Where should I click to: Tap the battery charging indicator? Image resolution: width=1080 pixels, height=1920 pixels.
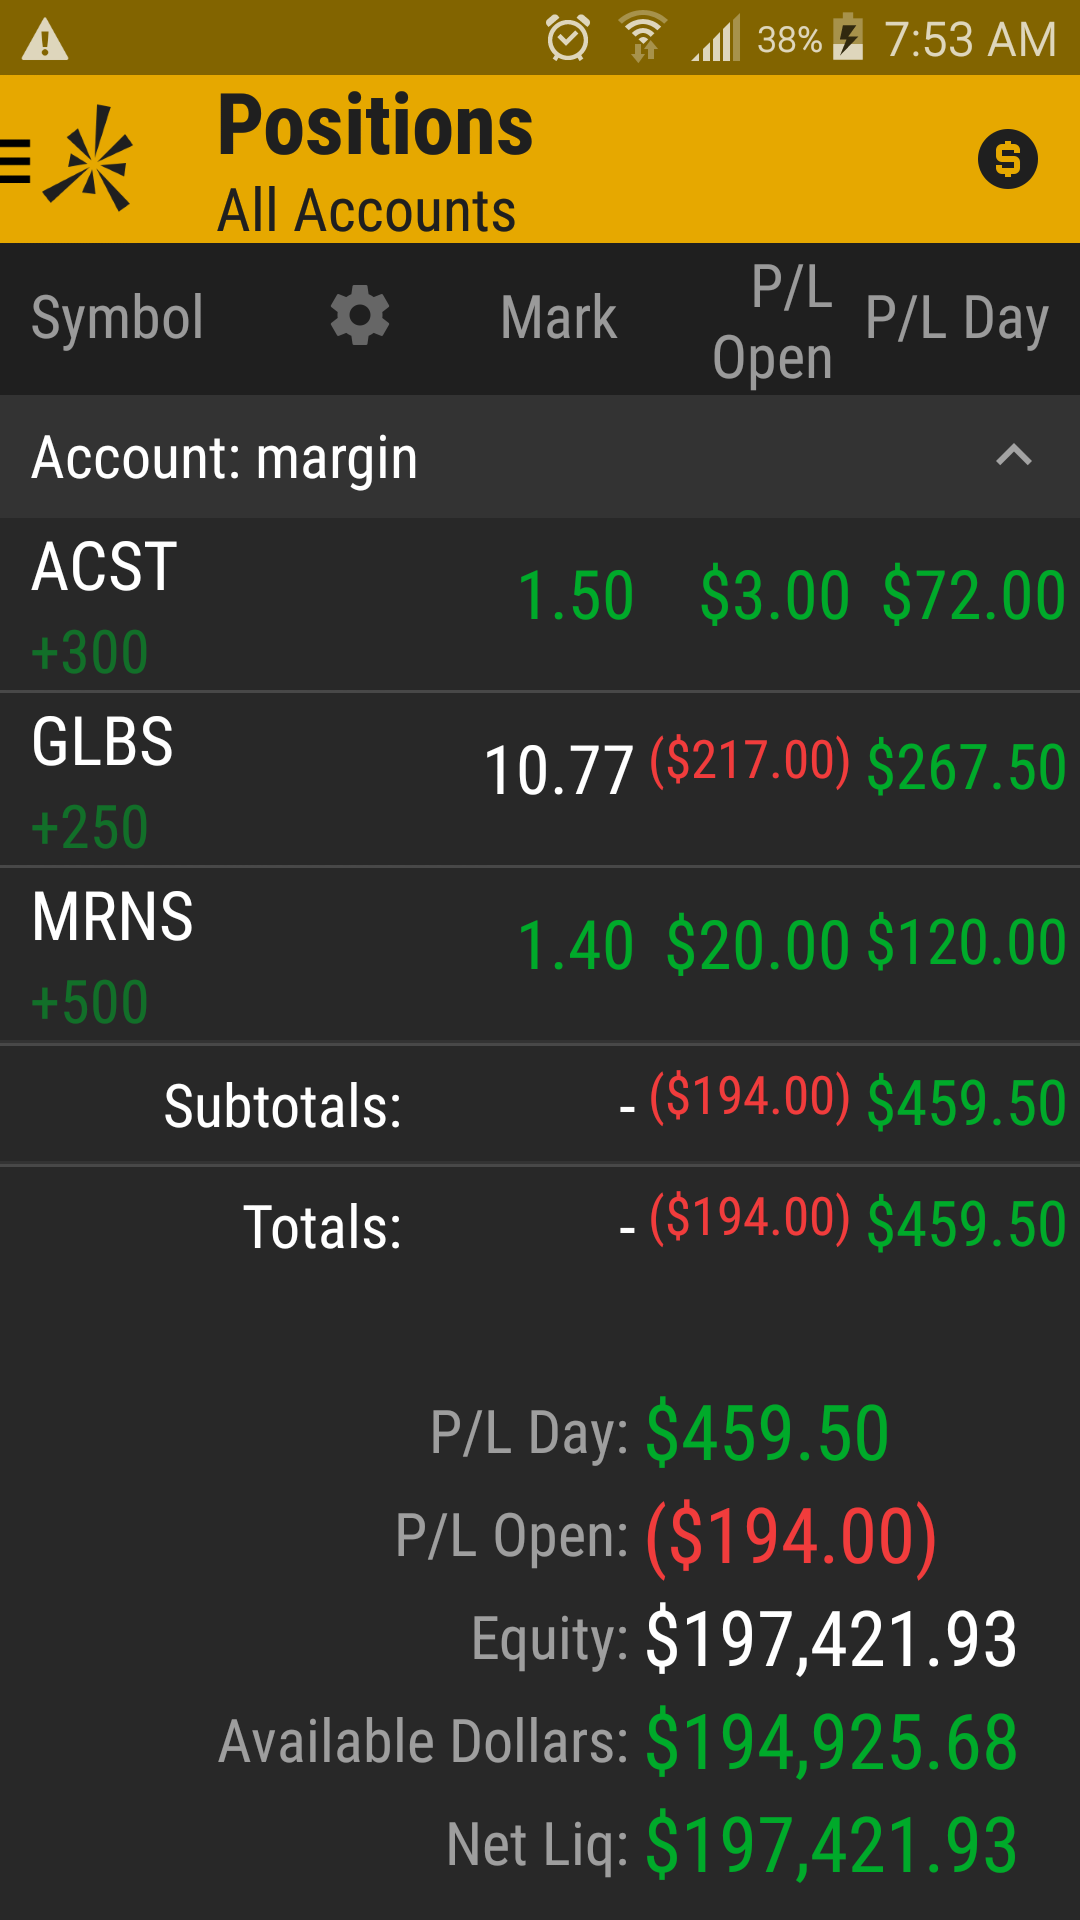(x=848, y=39)
